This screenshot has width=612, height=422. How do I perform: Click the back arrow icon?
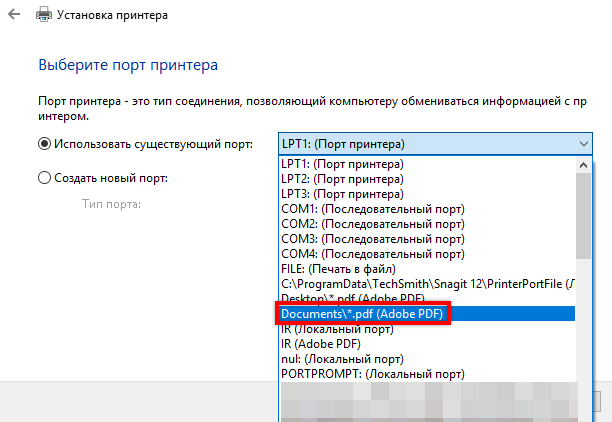[13, 16]
